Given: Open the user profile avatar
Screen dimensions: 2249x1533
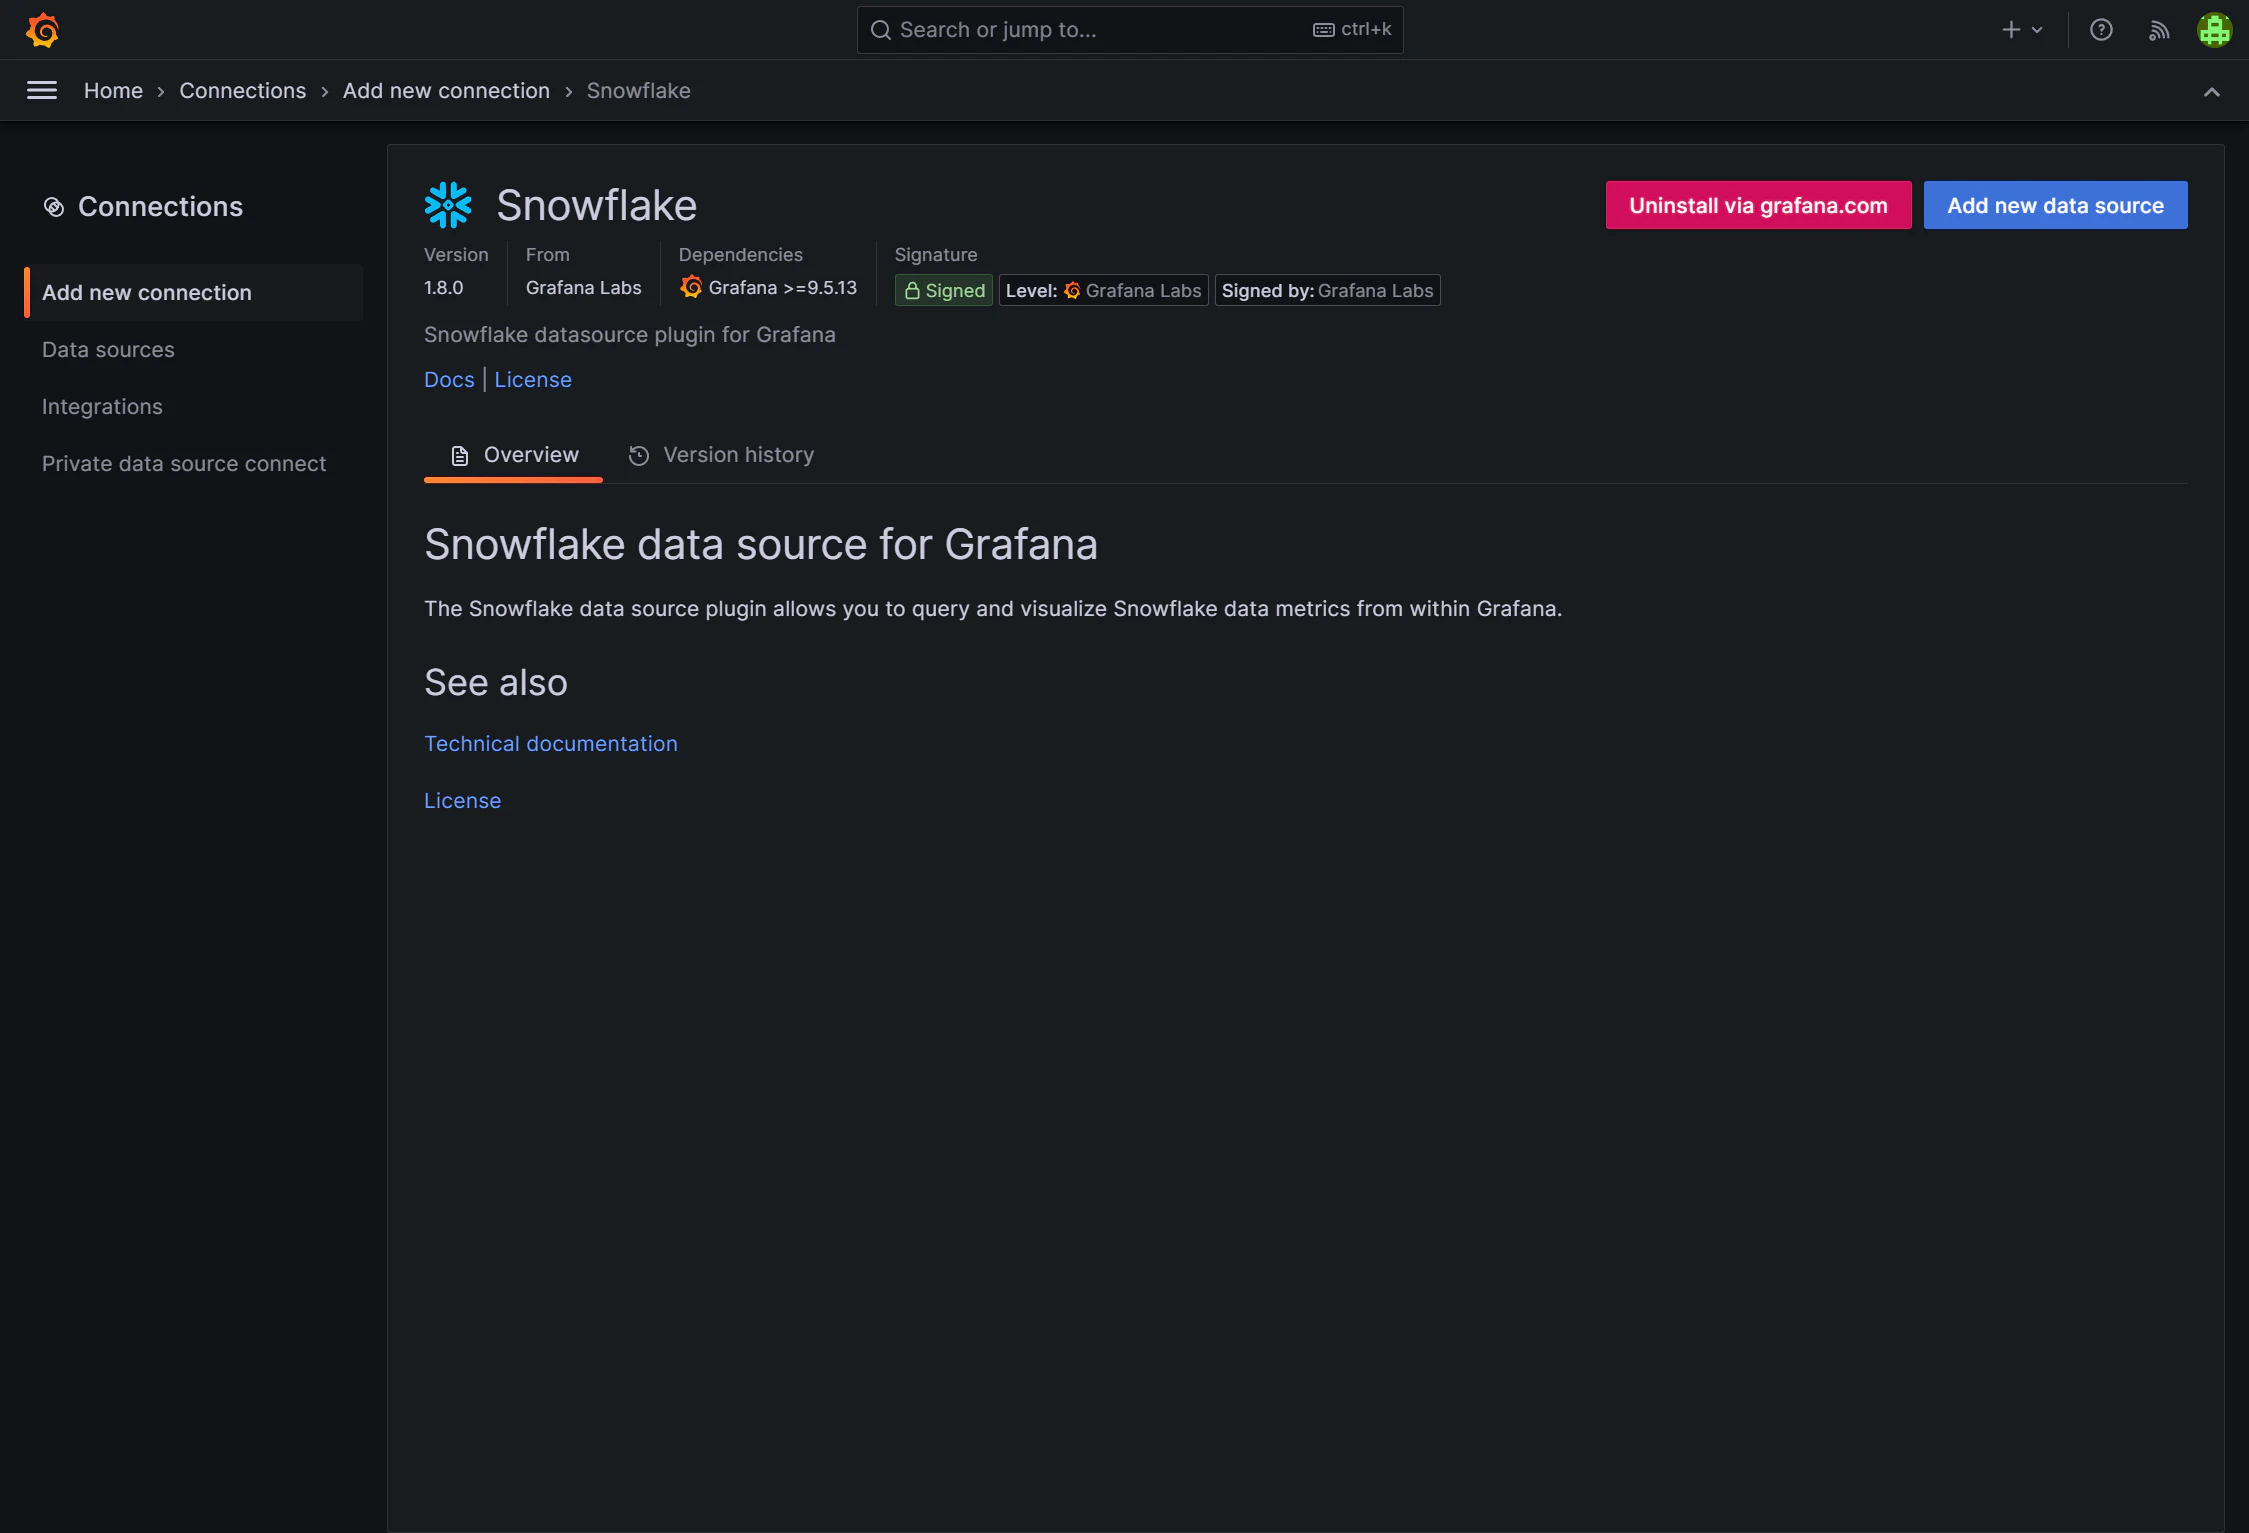Looking at the screenshot, I should click(2214, 30).
